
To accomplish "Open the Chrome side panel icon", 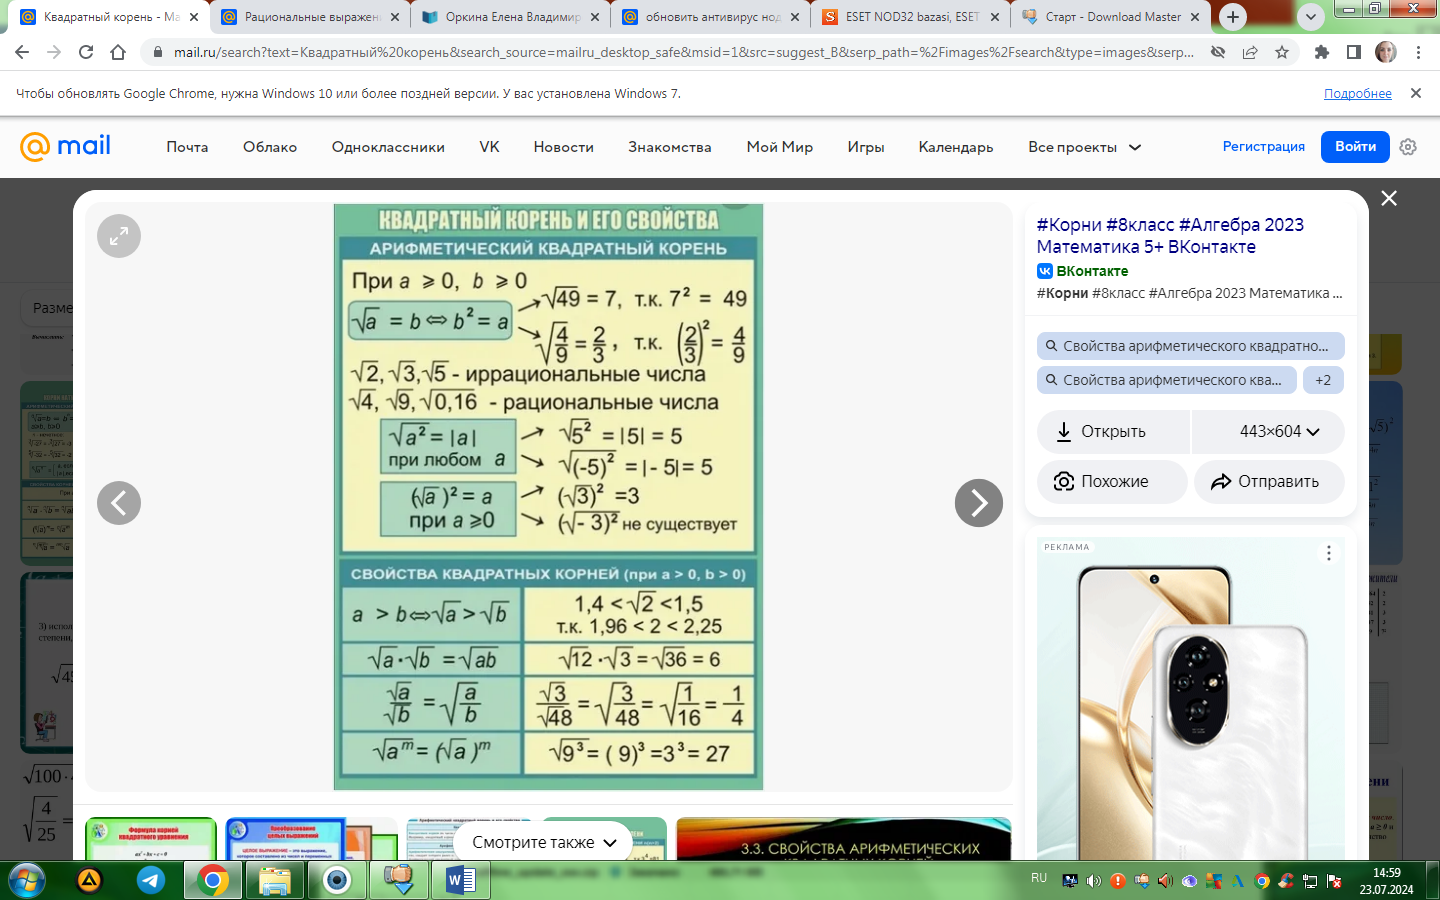I will pos(1354,52).
